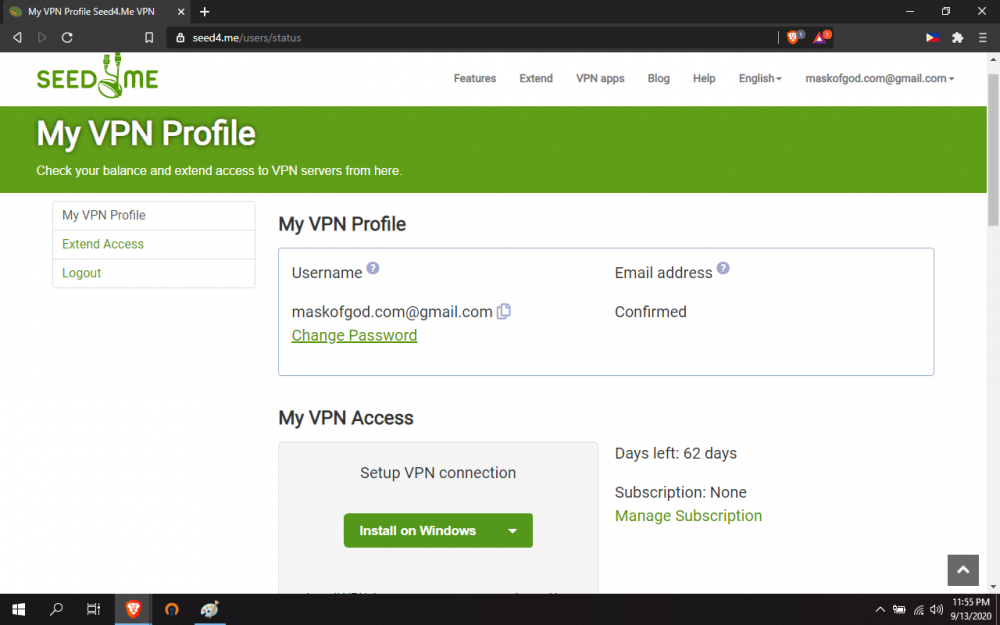Image resolution: width=1000 pixels, height=625 pixels.
Task: Click the Change Password link
Action: tap(354, 335)
